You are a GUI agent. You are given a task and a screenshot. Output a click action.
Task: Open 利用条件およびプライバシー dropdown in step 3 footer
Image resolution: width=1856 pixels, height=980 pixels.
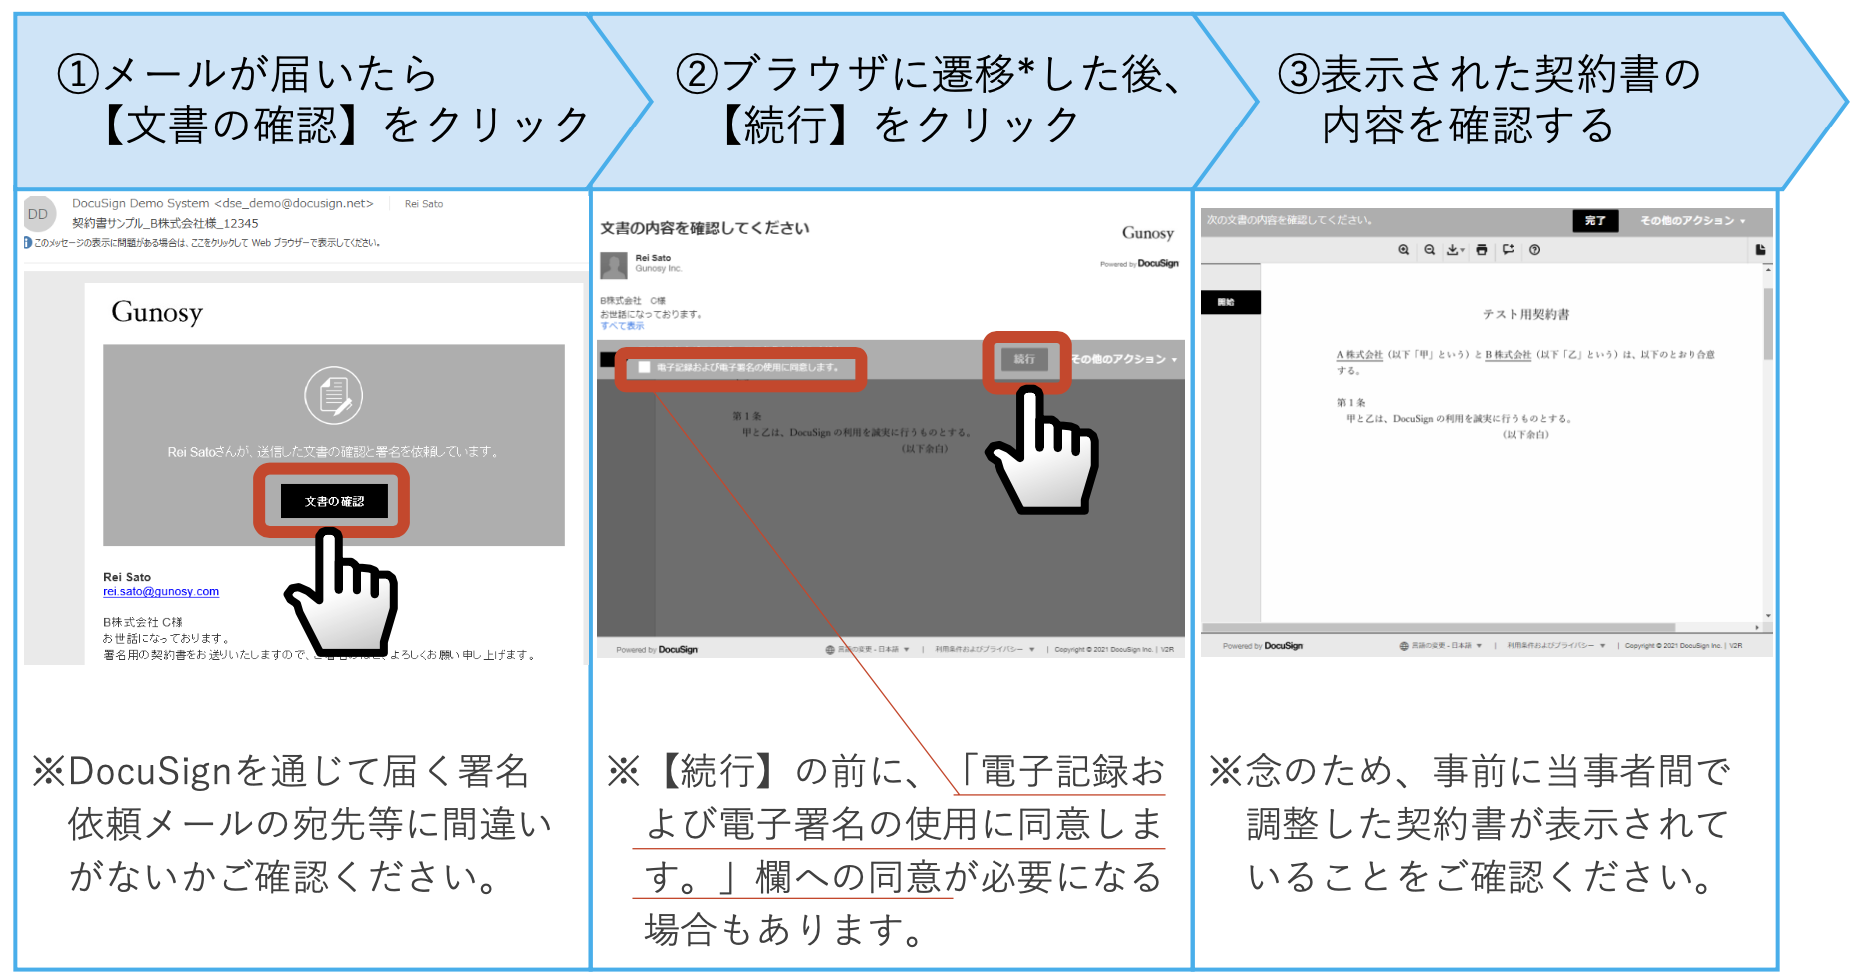[x=1557, y=646]
